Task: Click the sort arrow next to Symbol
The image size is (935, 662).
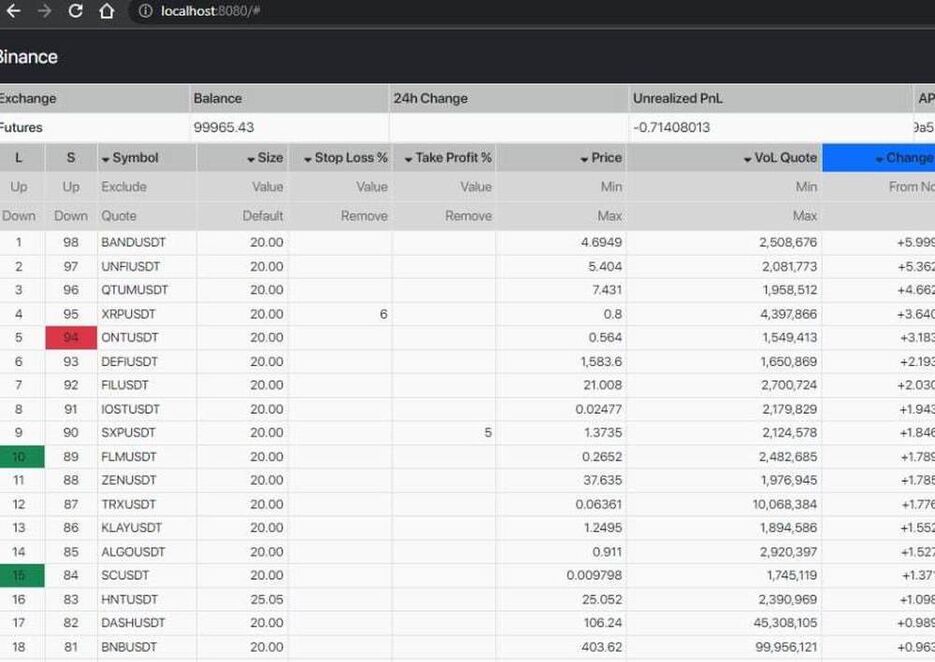Action: (106, 159)
